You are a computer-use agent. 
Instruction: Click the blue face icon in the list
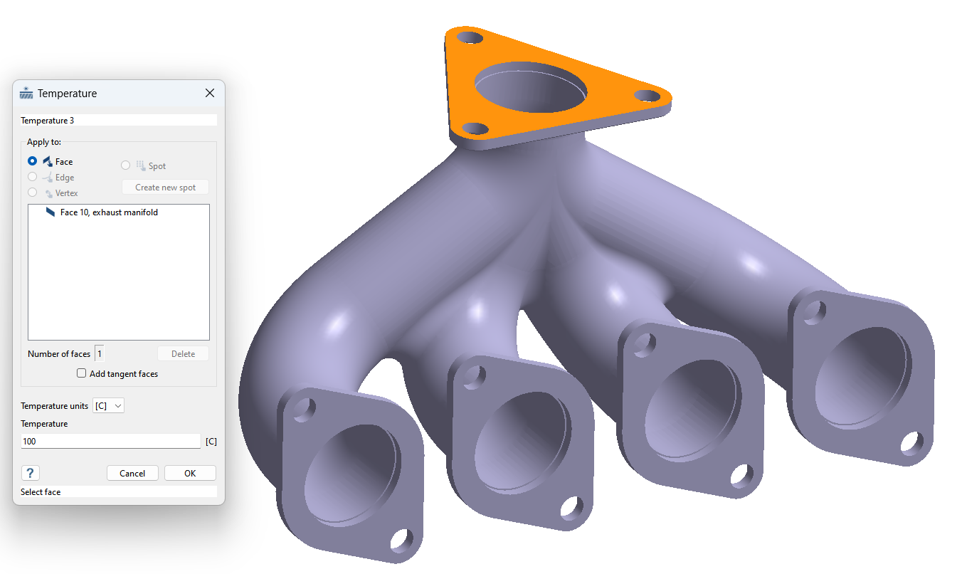[50, 212]
